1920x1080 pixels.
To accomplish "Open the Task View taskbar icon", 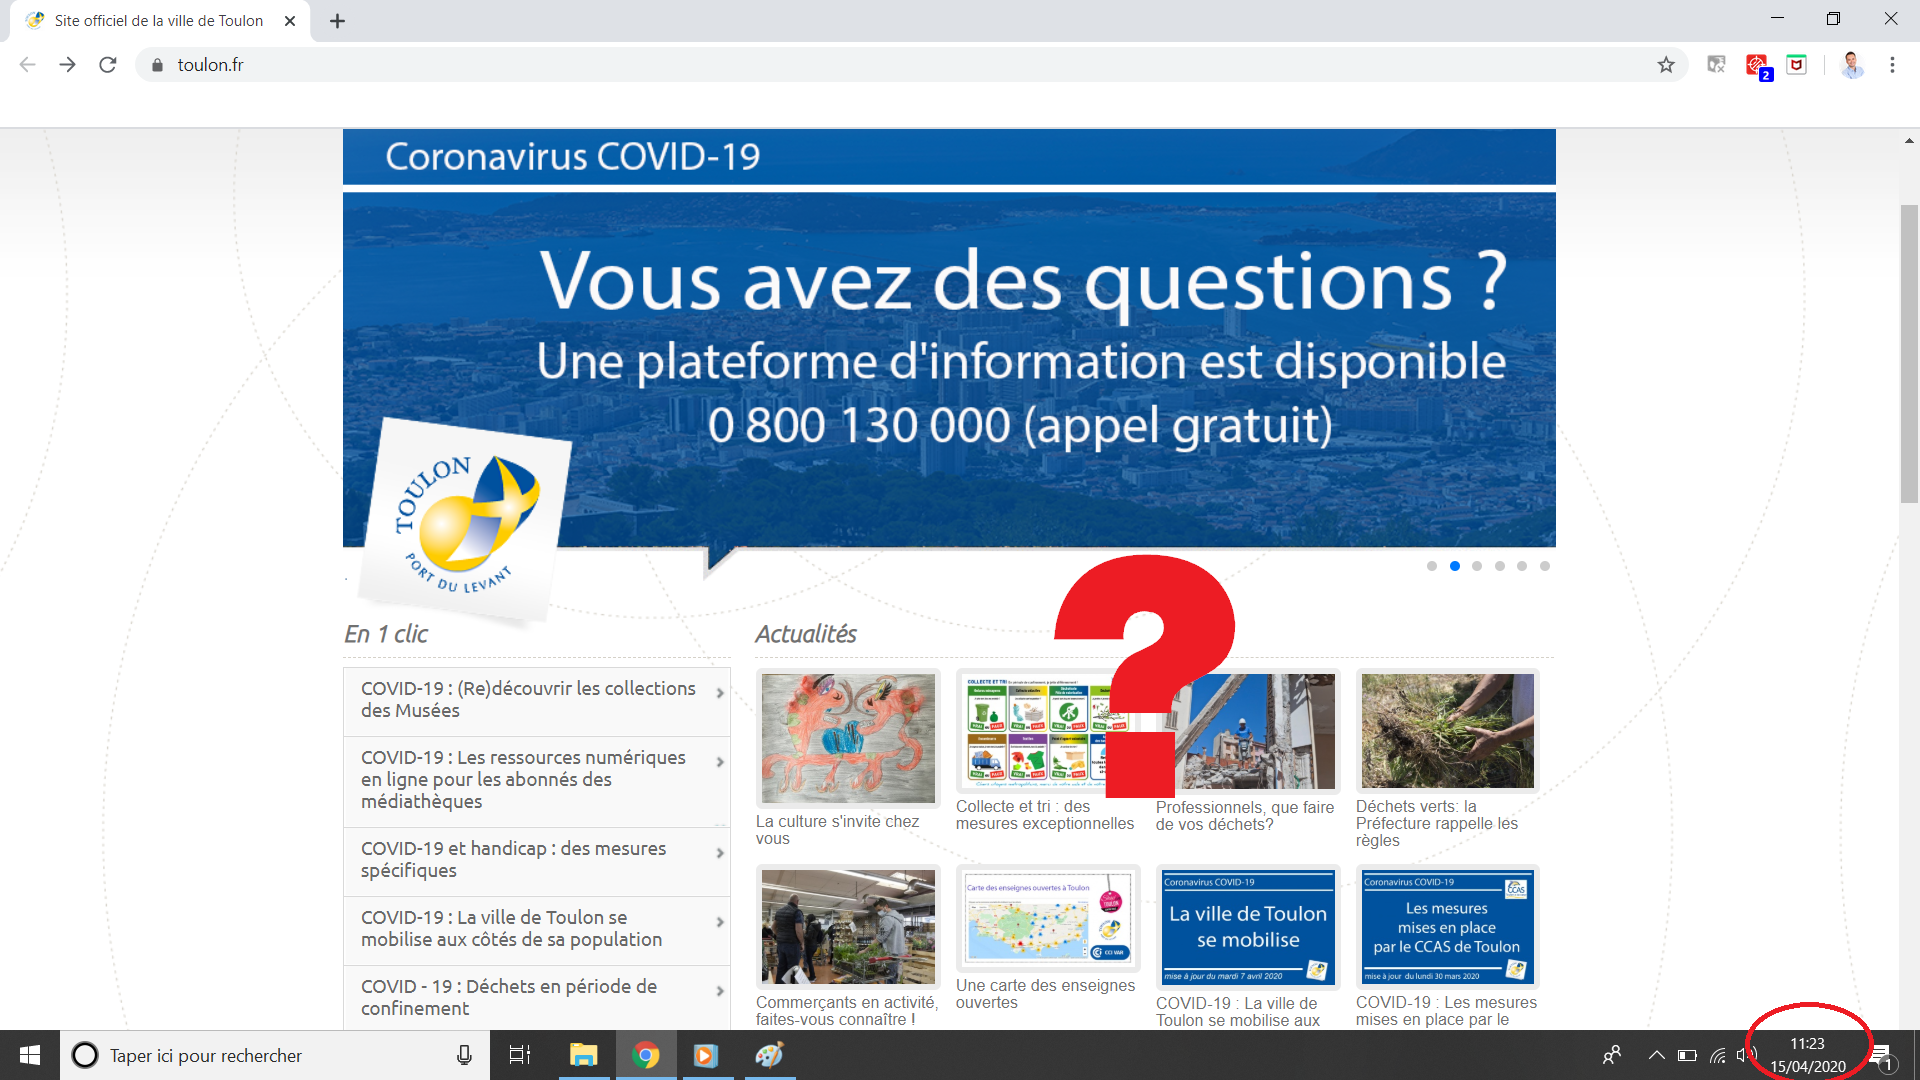I will pyautogui.click(x=520, y=1055).
